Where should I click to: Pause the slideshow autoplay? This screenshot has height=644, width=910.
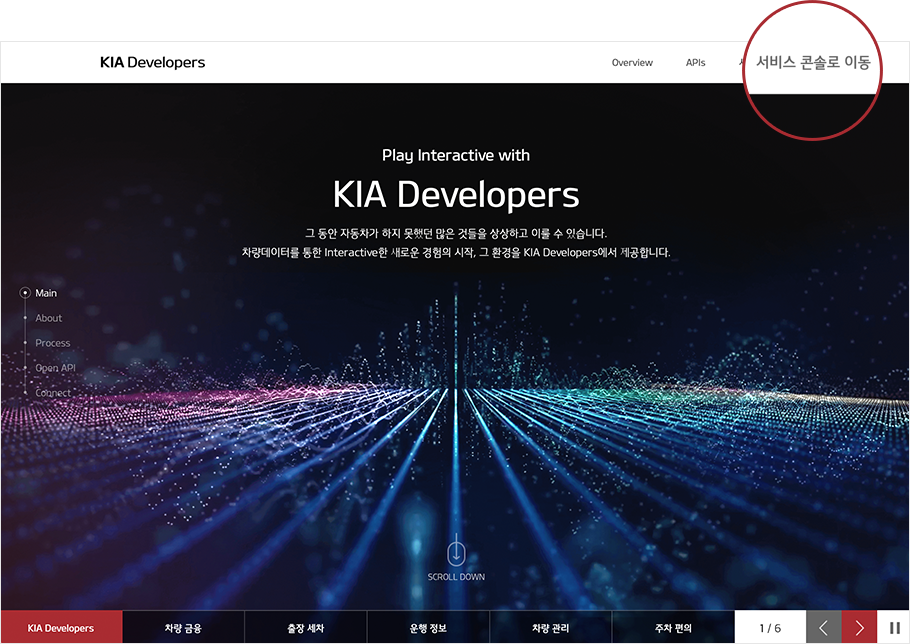tap(894, 628)
